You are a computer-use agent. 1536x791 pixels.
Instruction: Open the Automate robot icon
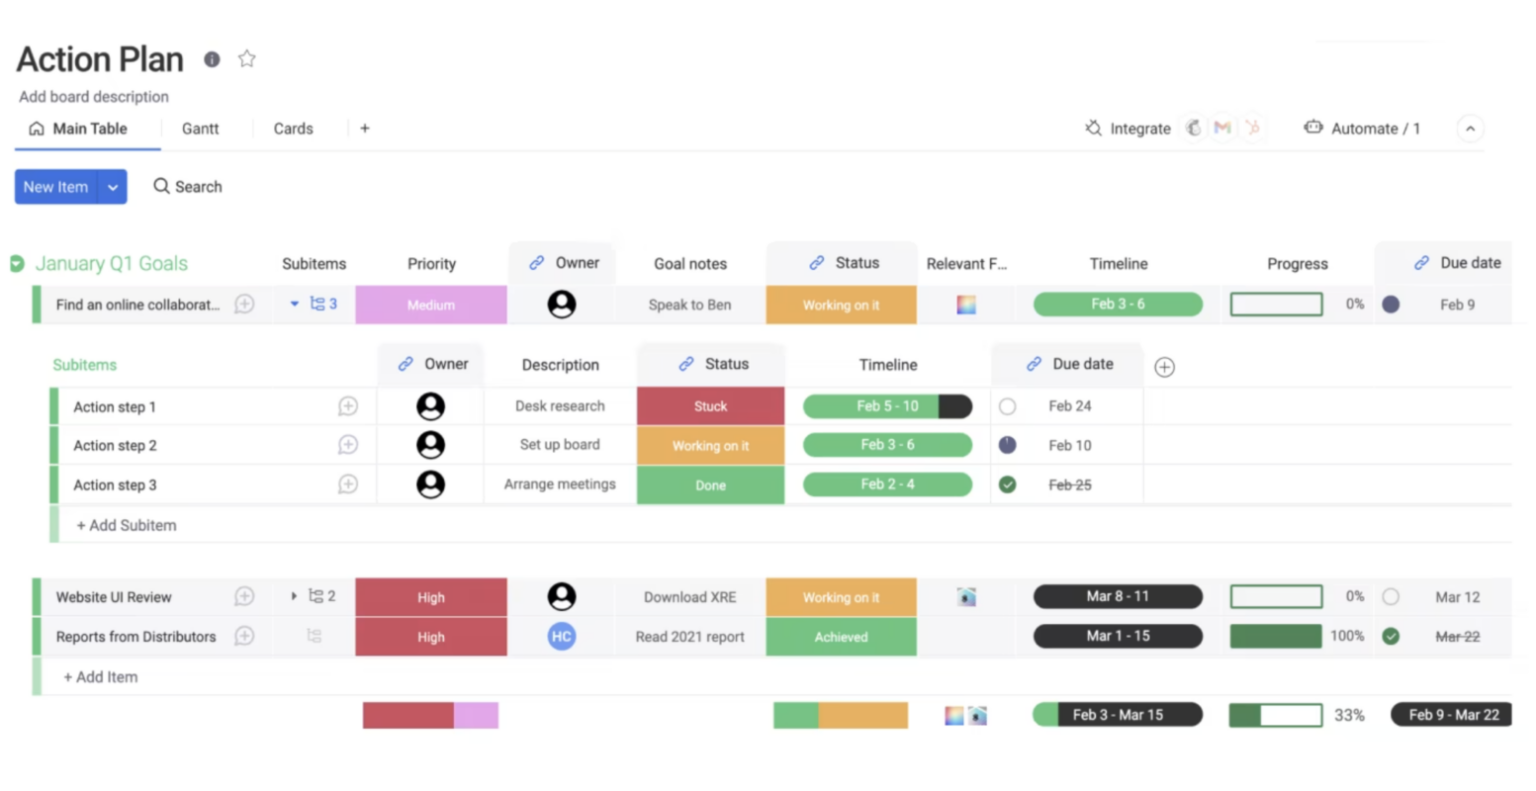pos(1313,128)
